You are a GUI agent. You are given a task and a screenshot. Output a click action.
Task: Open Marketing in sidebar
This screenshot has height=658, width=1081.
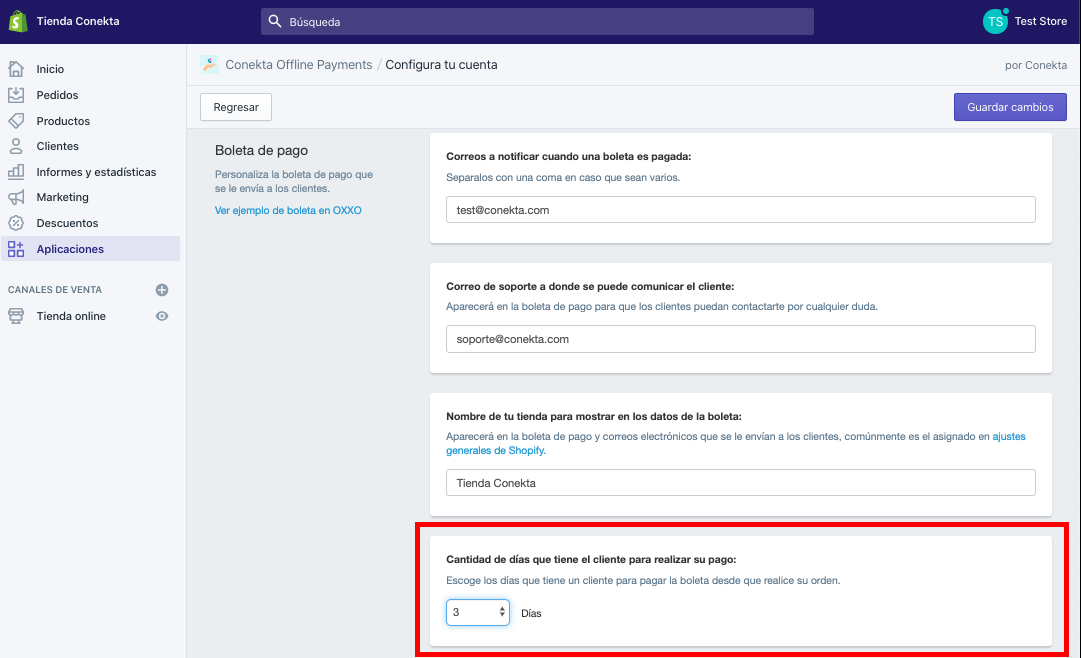coord(63,197)
